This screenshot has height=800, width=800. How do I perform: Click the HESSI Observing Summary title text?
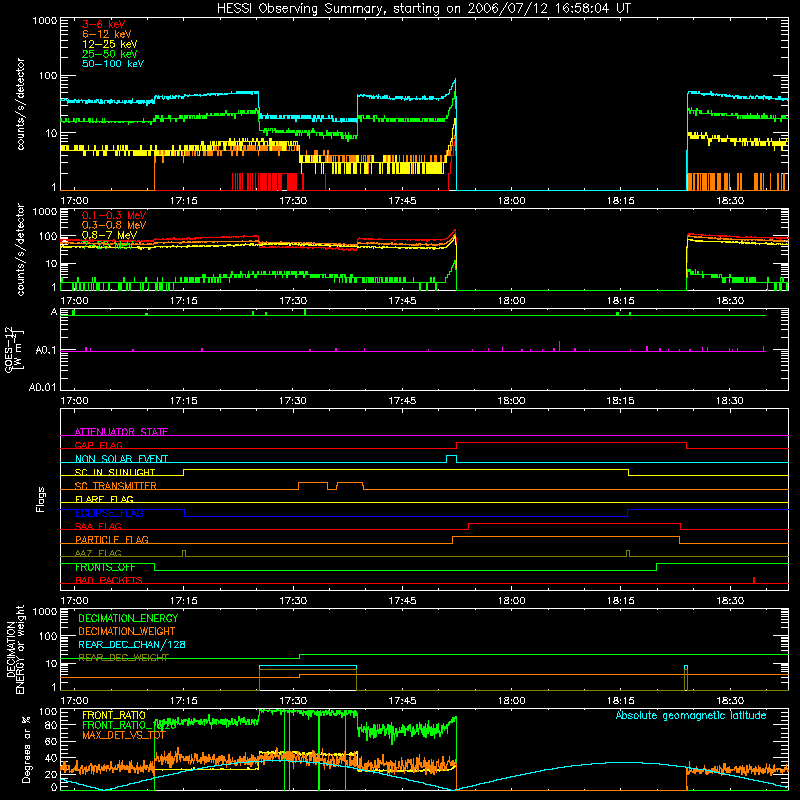click(x=423, y=8)
